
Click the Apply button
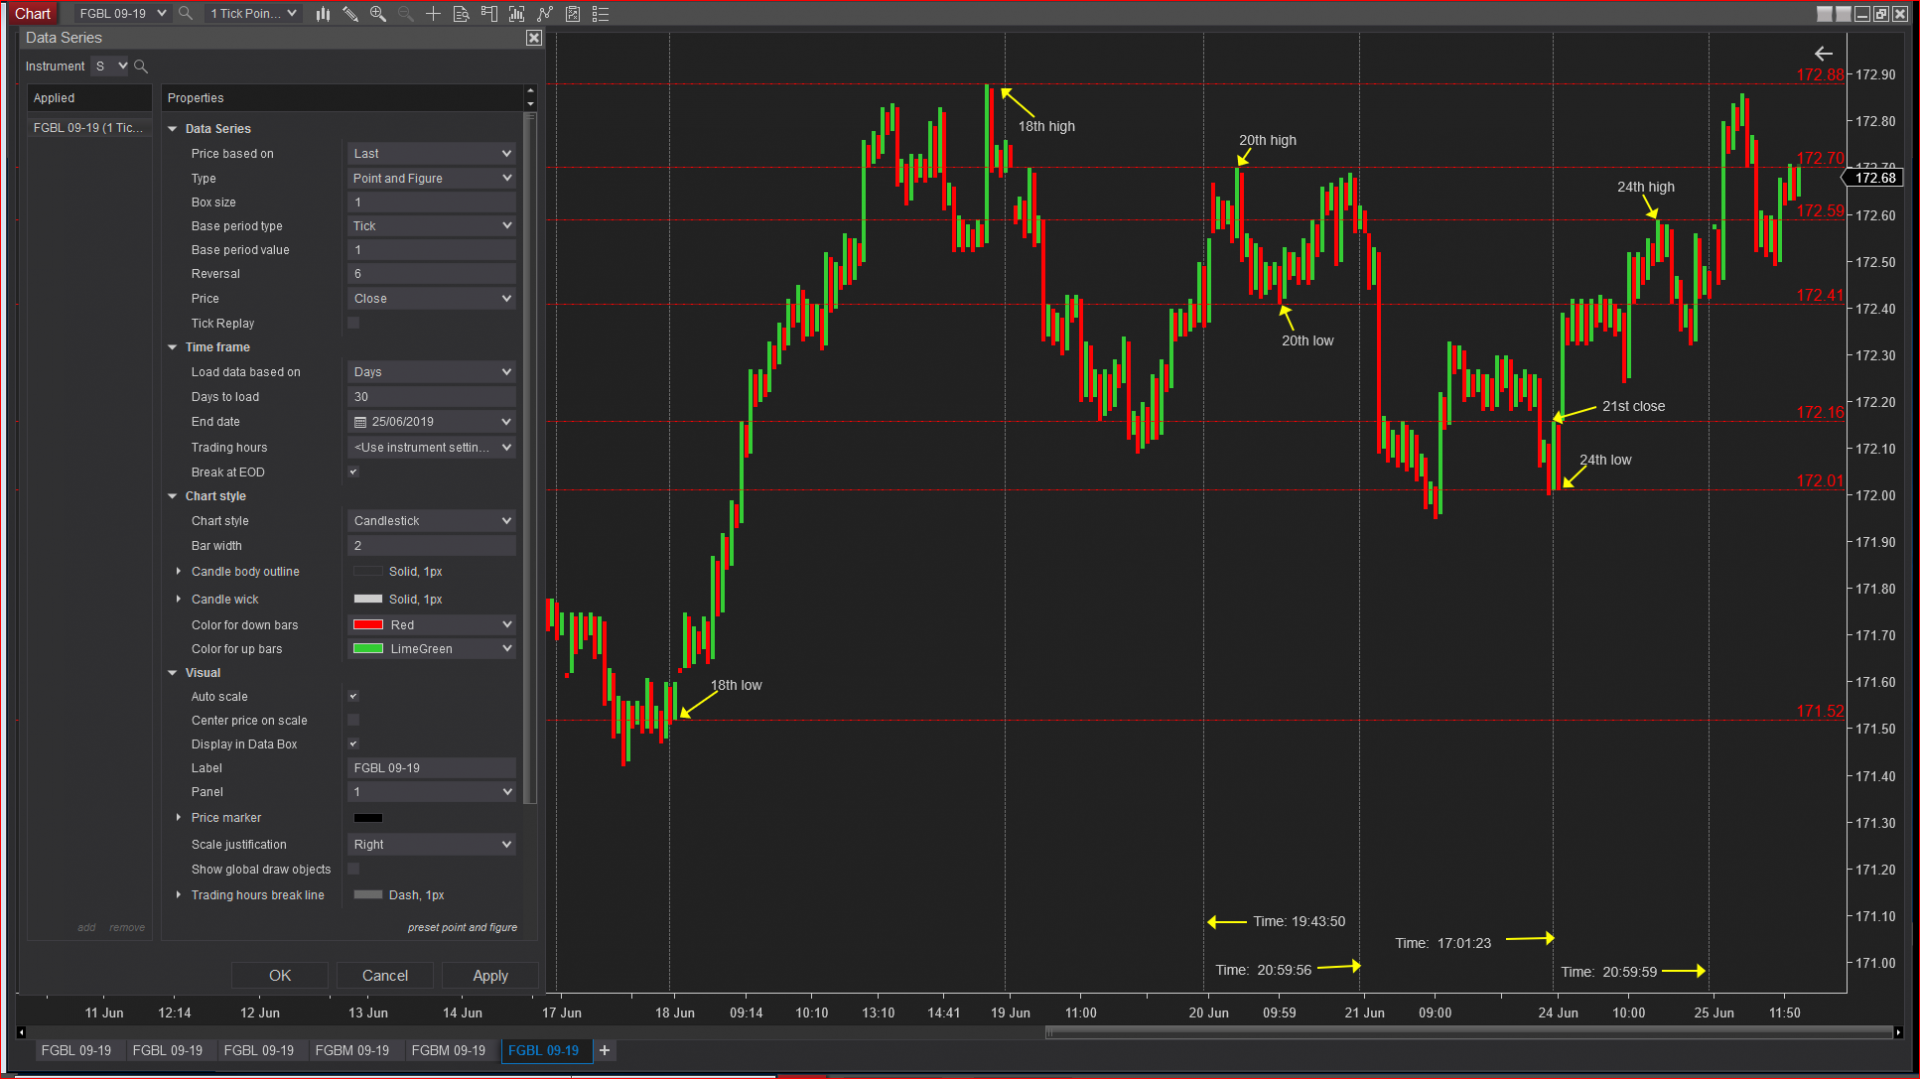point(490,976)
